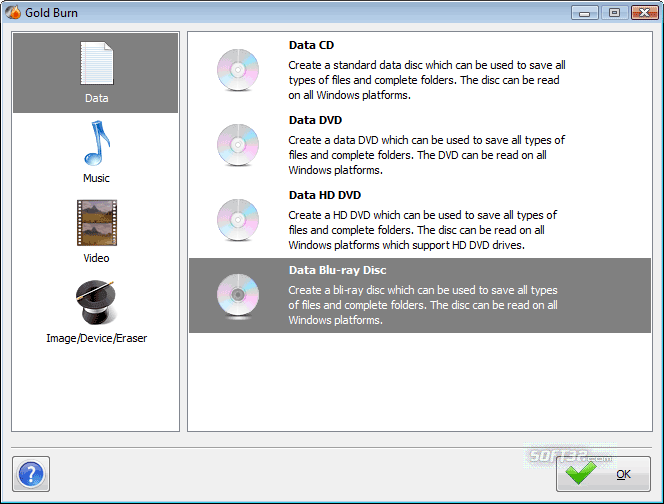Maximize the Gold Burn window
Screen dimensions: 664x504
coord(614,13)
